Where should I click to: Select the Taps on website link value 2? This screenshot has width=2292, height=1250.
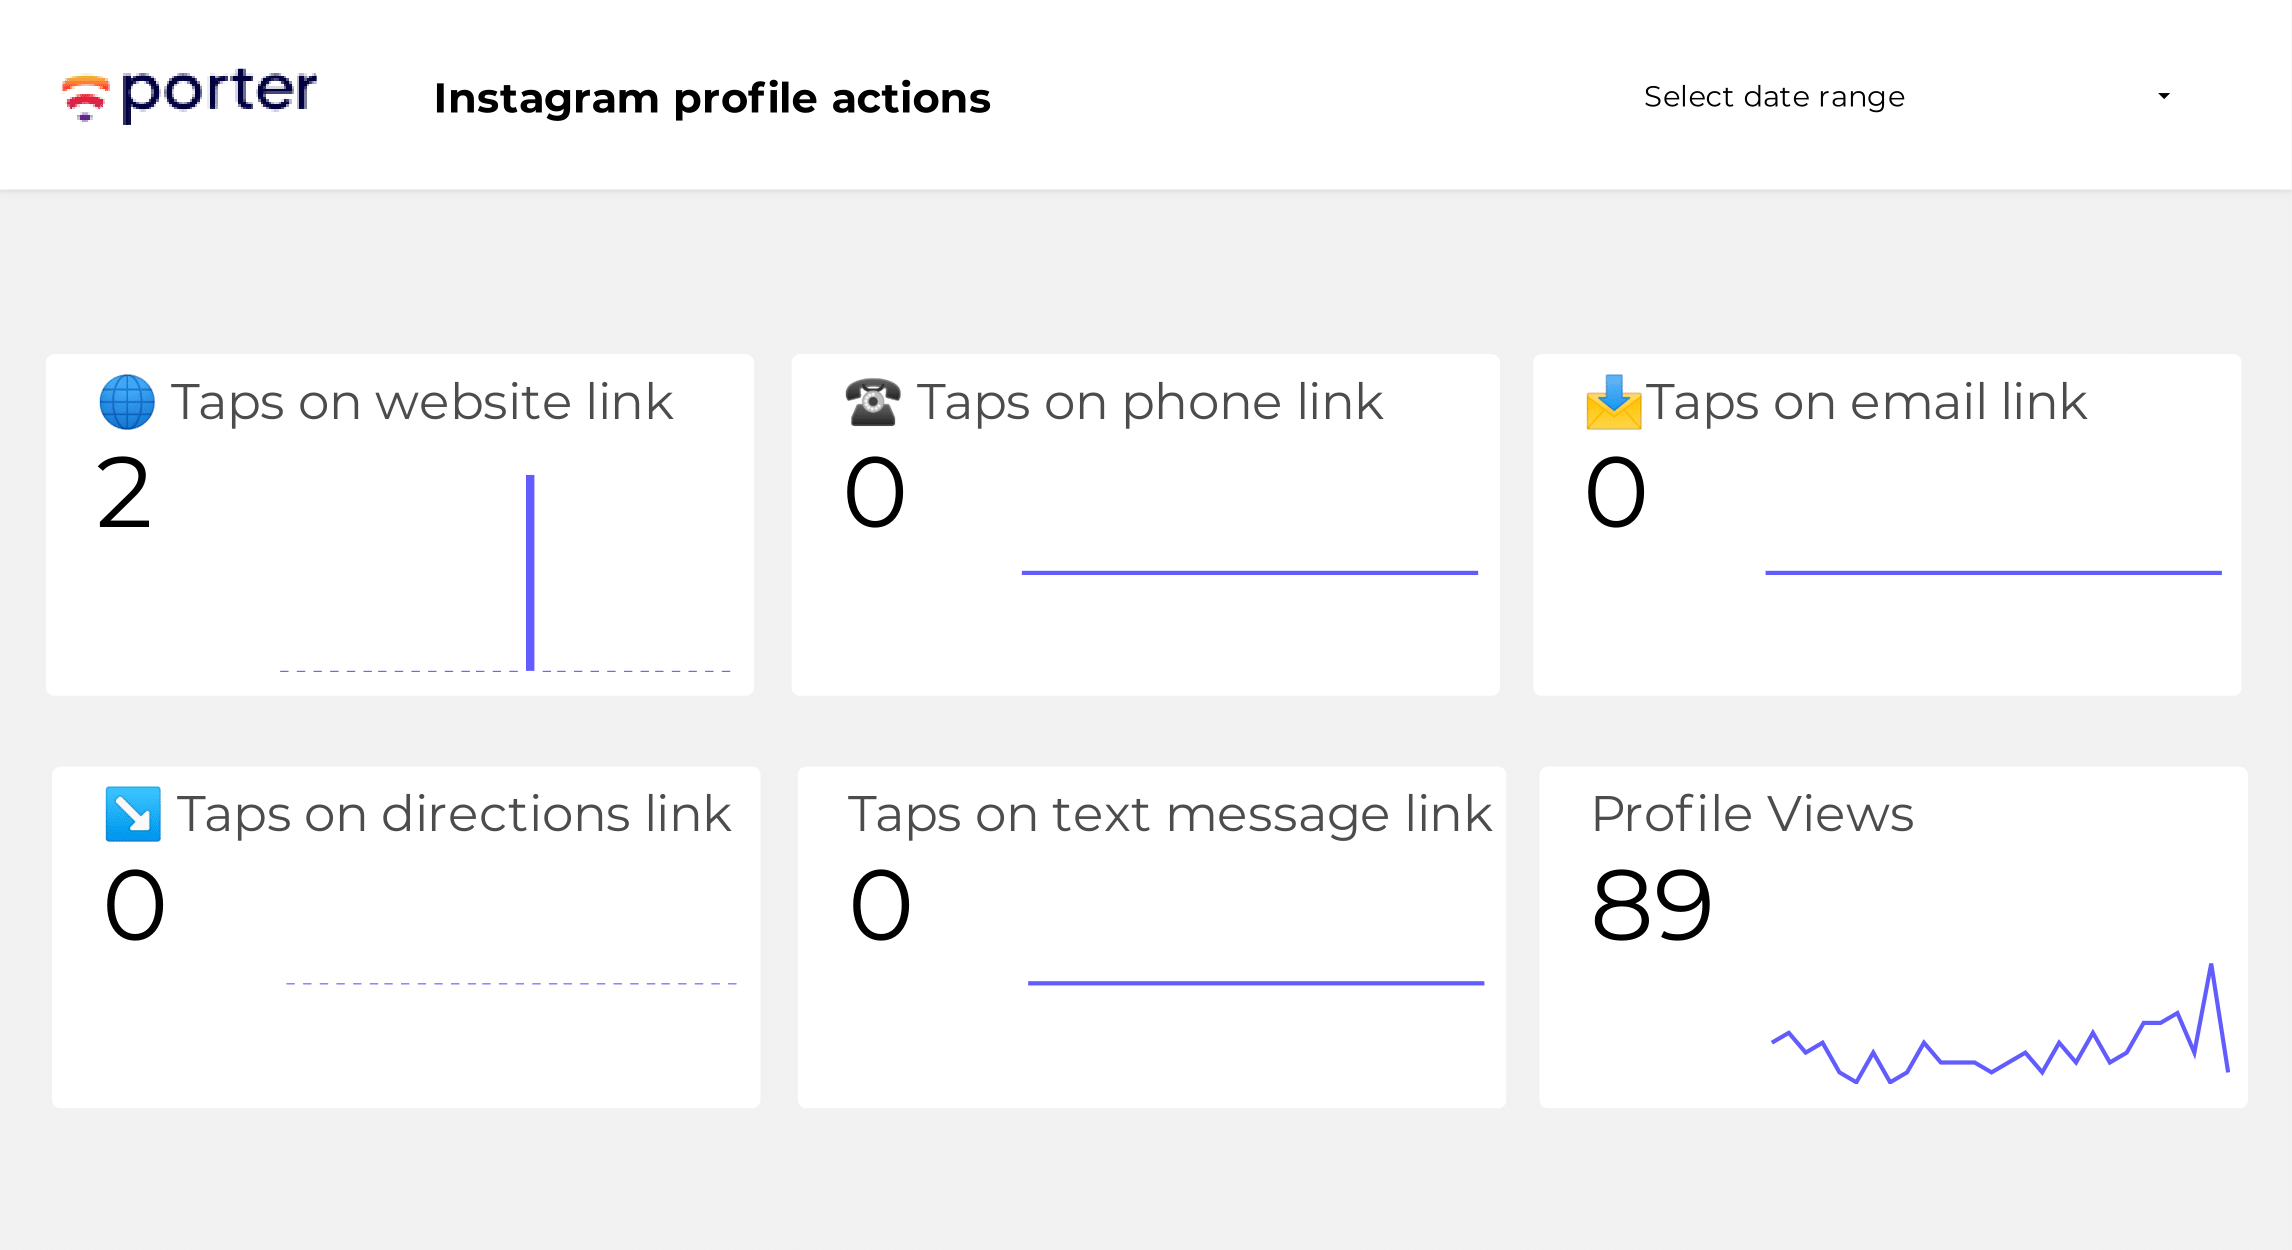124,492
